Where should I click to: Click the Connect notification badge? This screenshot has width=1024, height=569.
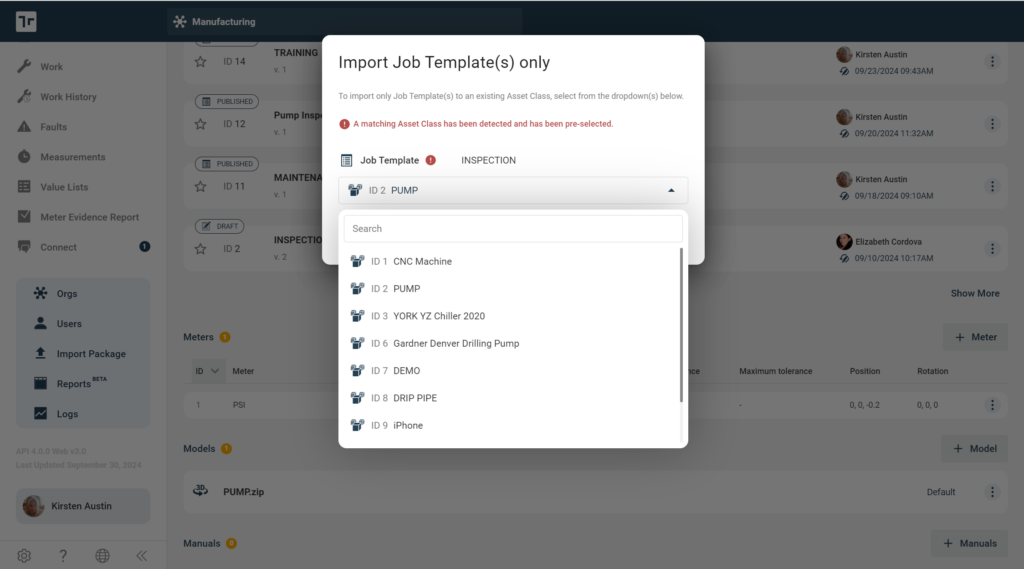click(x=144, y=246)
